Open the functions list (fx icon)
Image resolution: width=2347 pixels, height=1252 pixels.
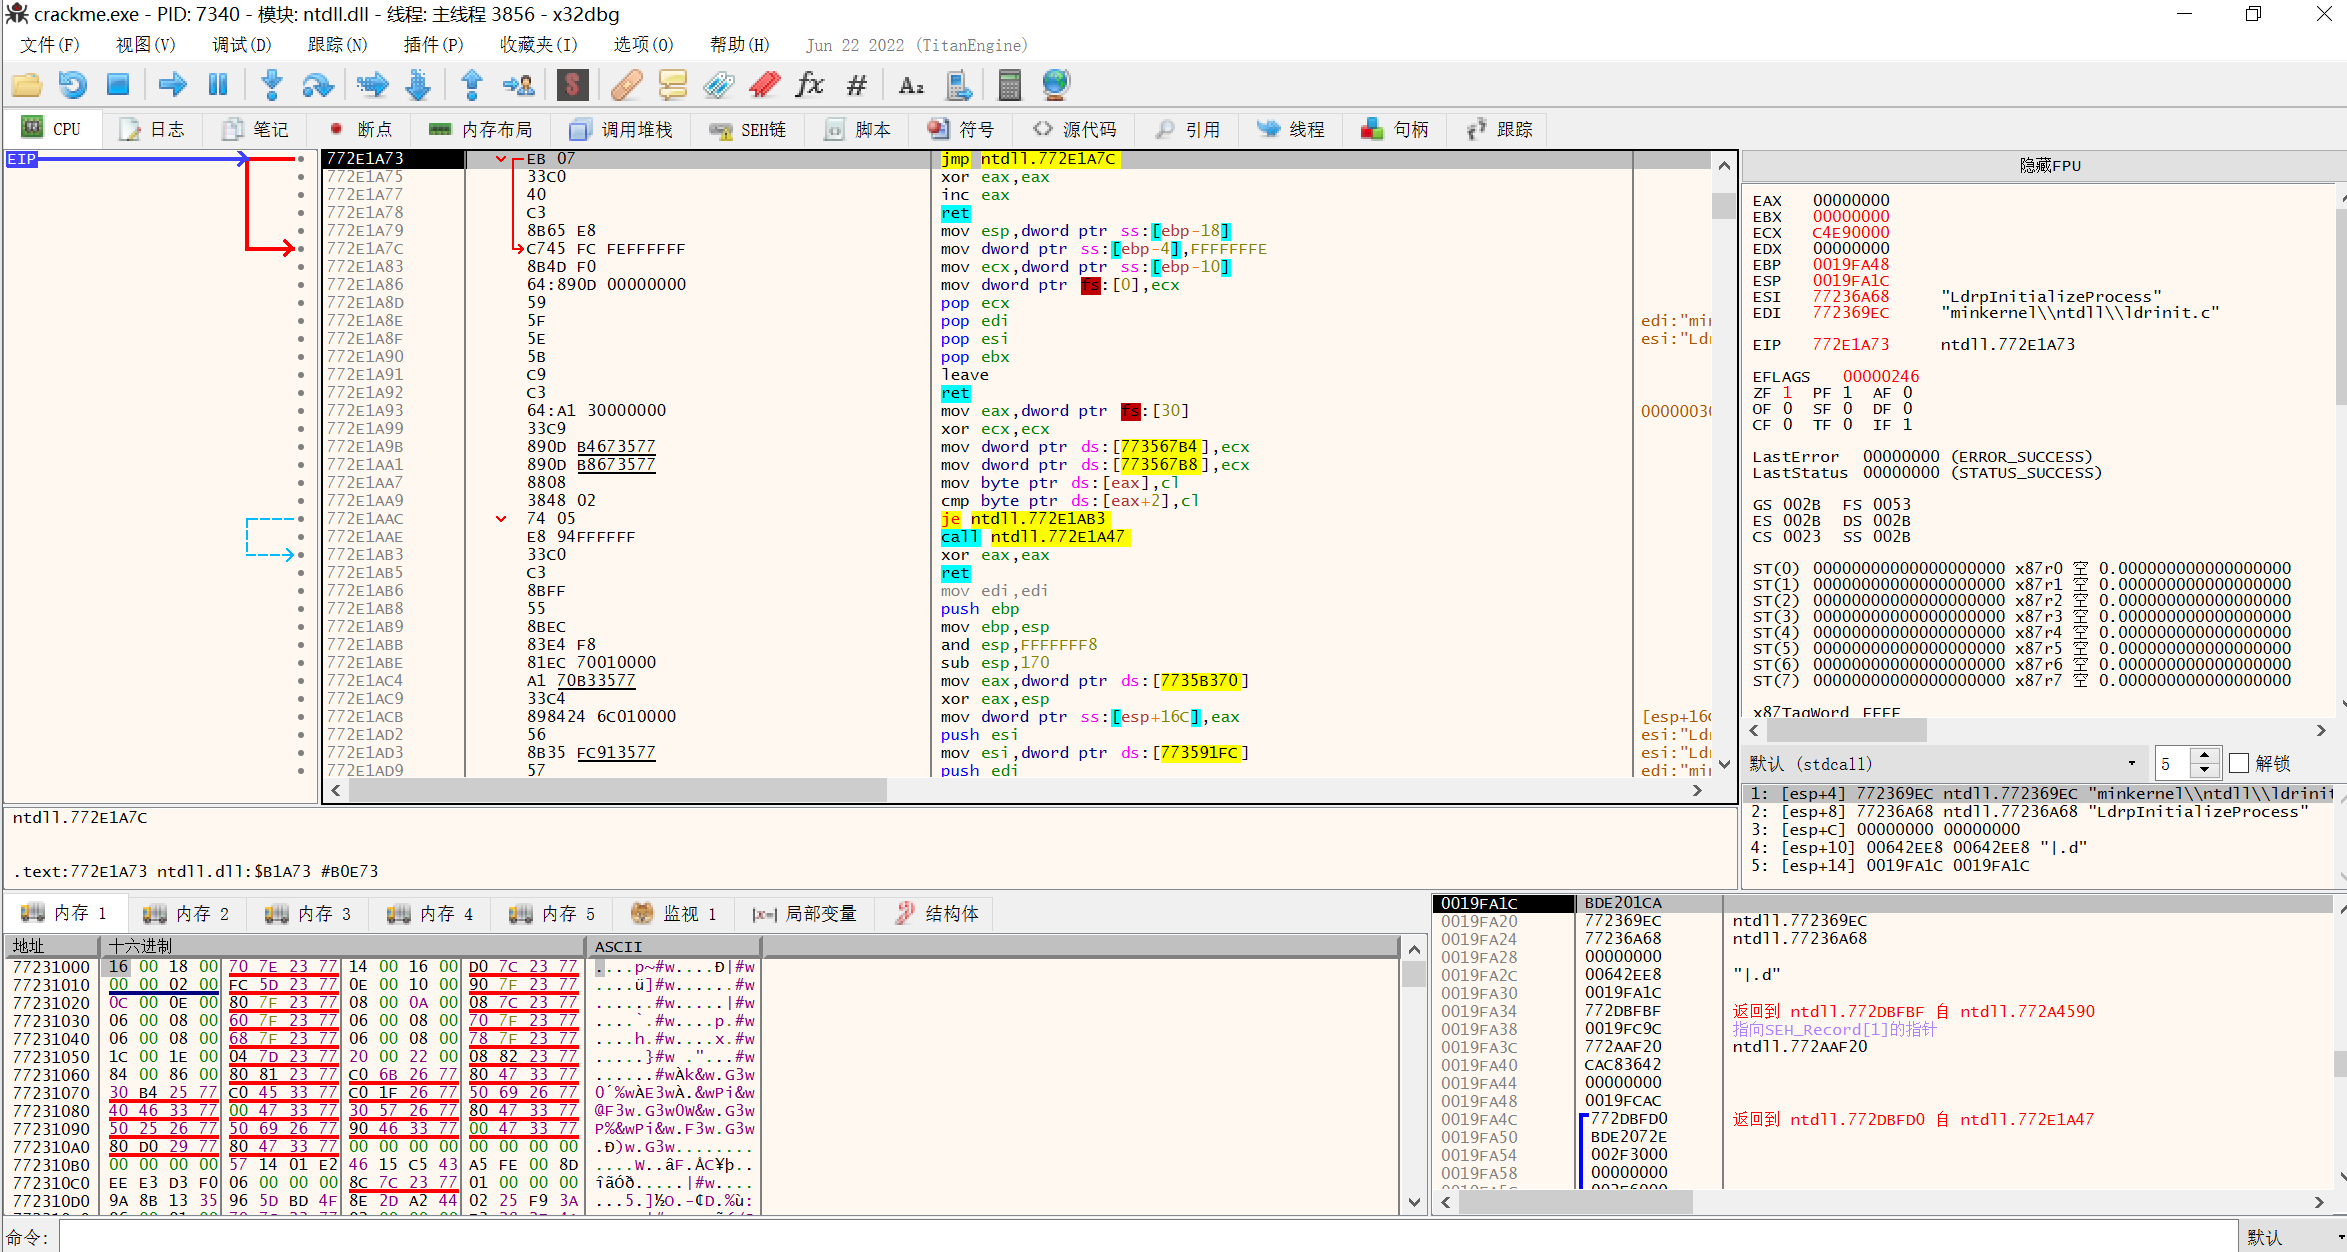[810, 85]
